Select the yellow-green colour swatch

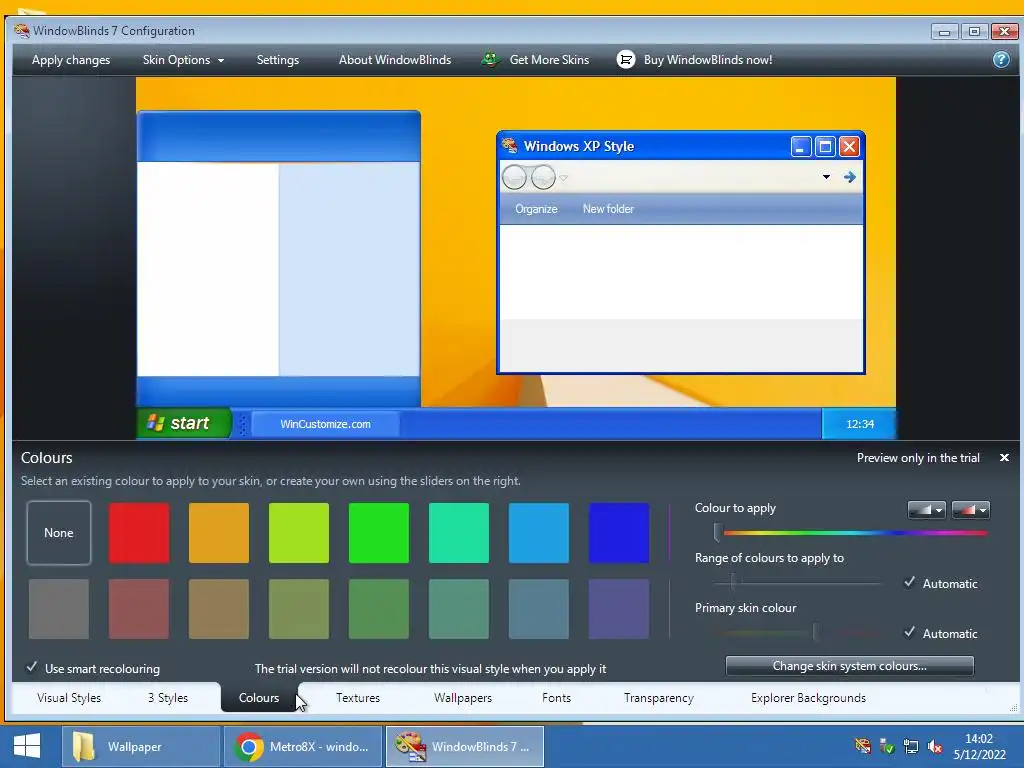click(x=299, y=533)
